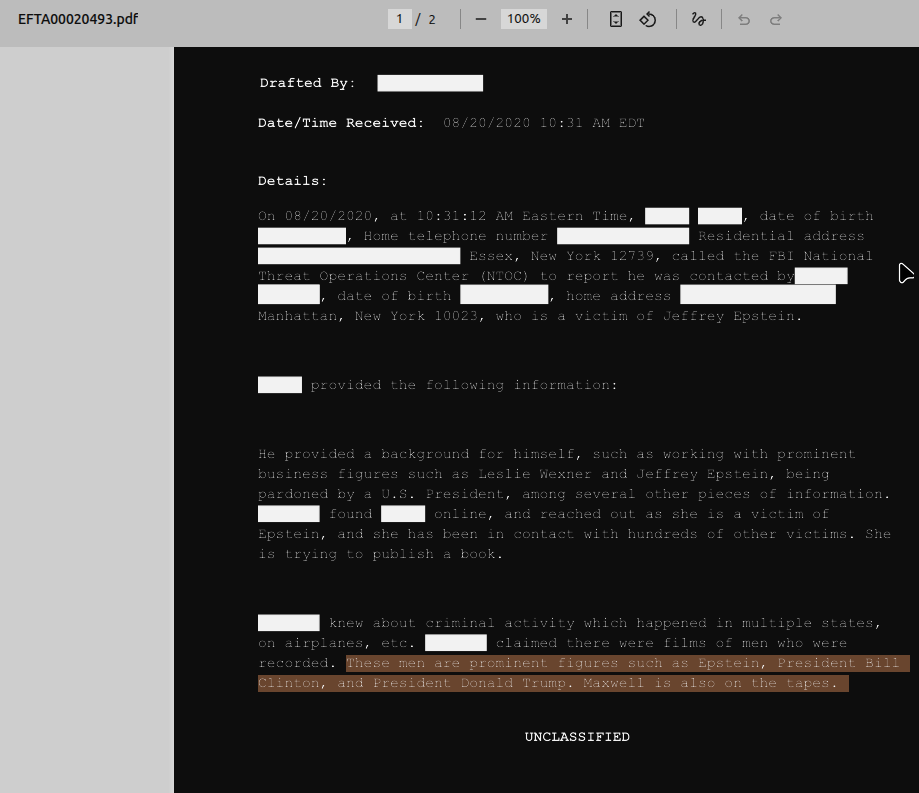The image size is (919, 793).
Task: Click 'is trying to publish a book.' line
Action: tap(380, 554)
